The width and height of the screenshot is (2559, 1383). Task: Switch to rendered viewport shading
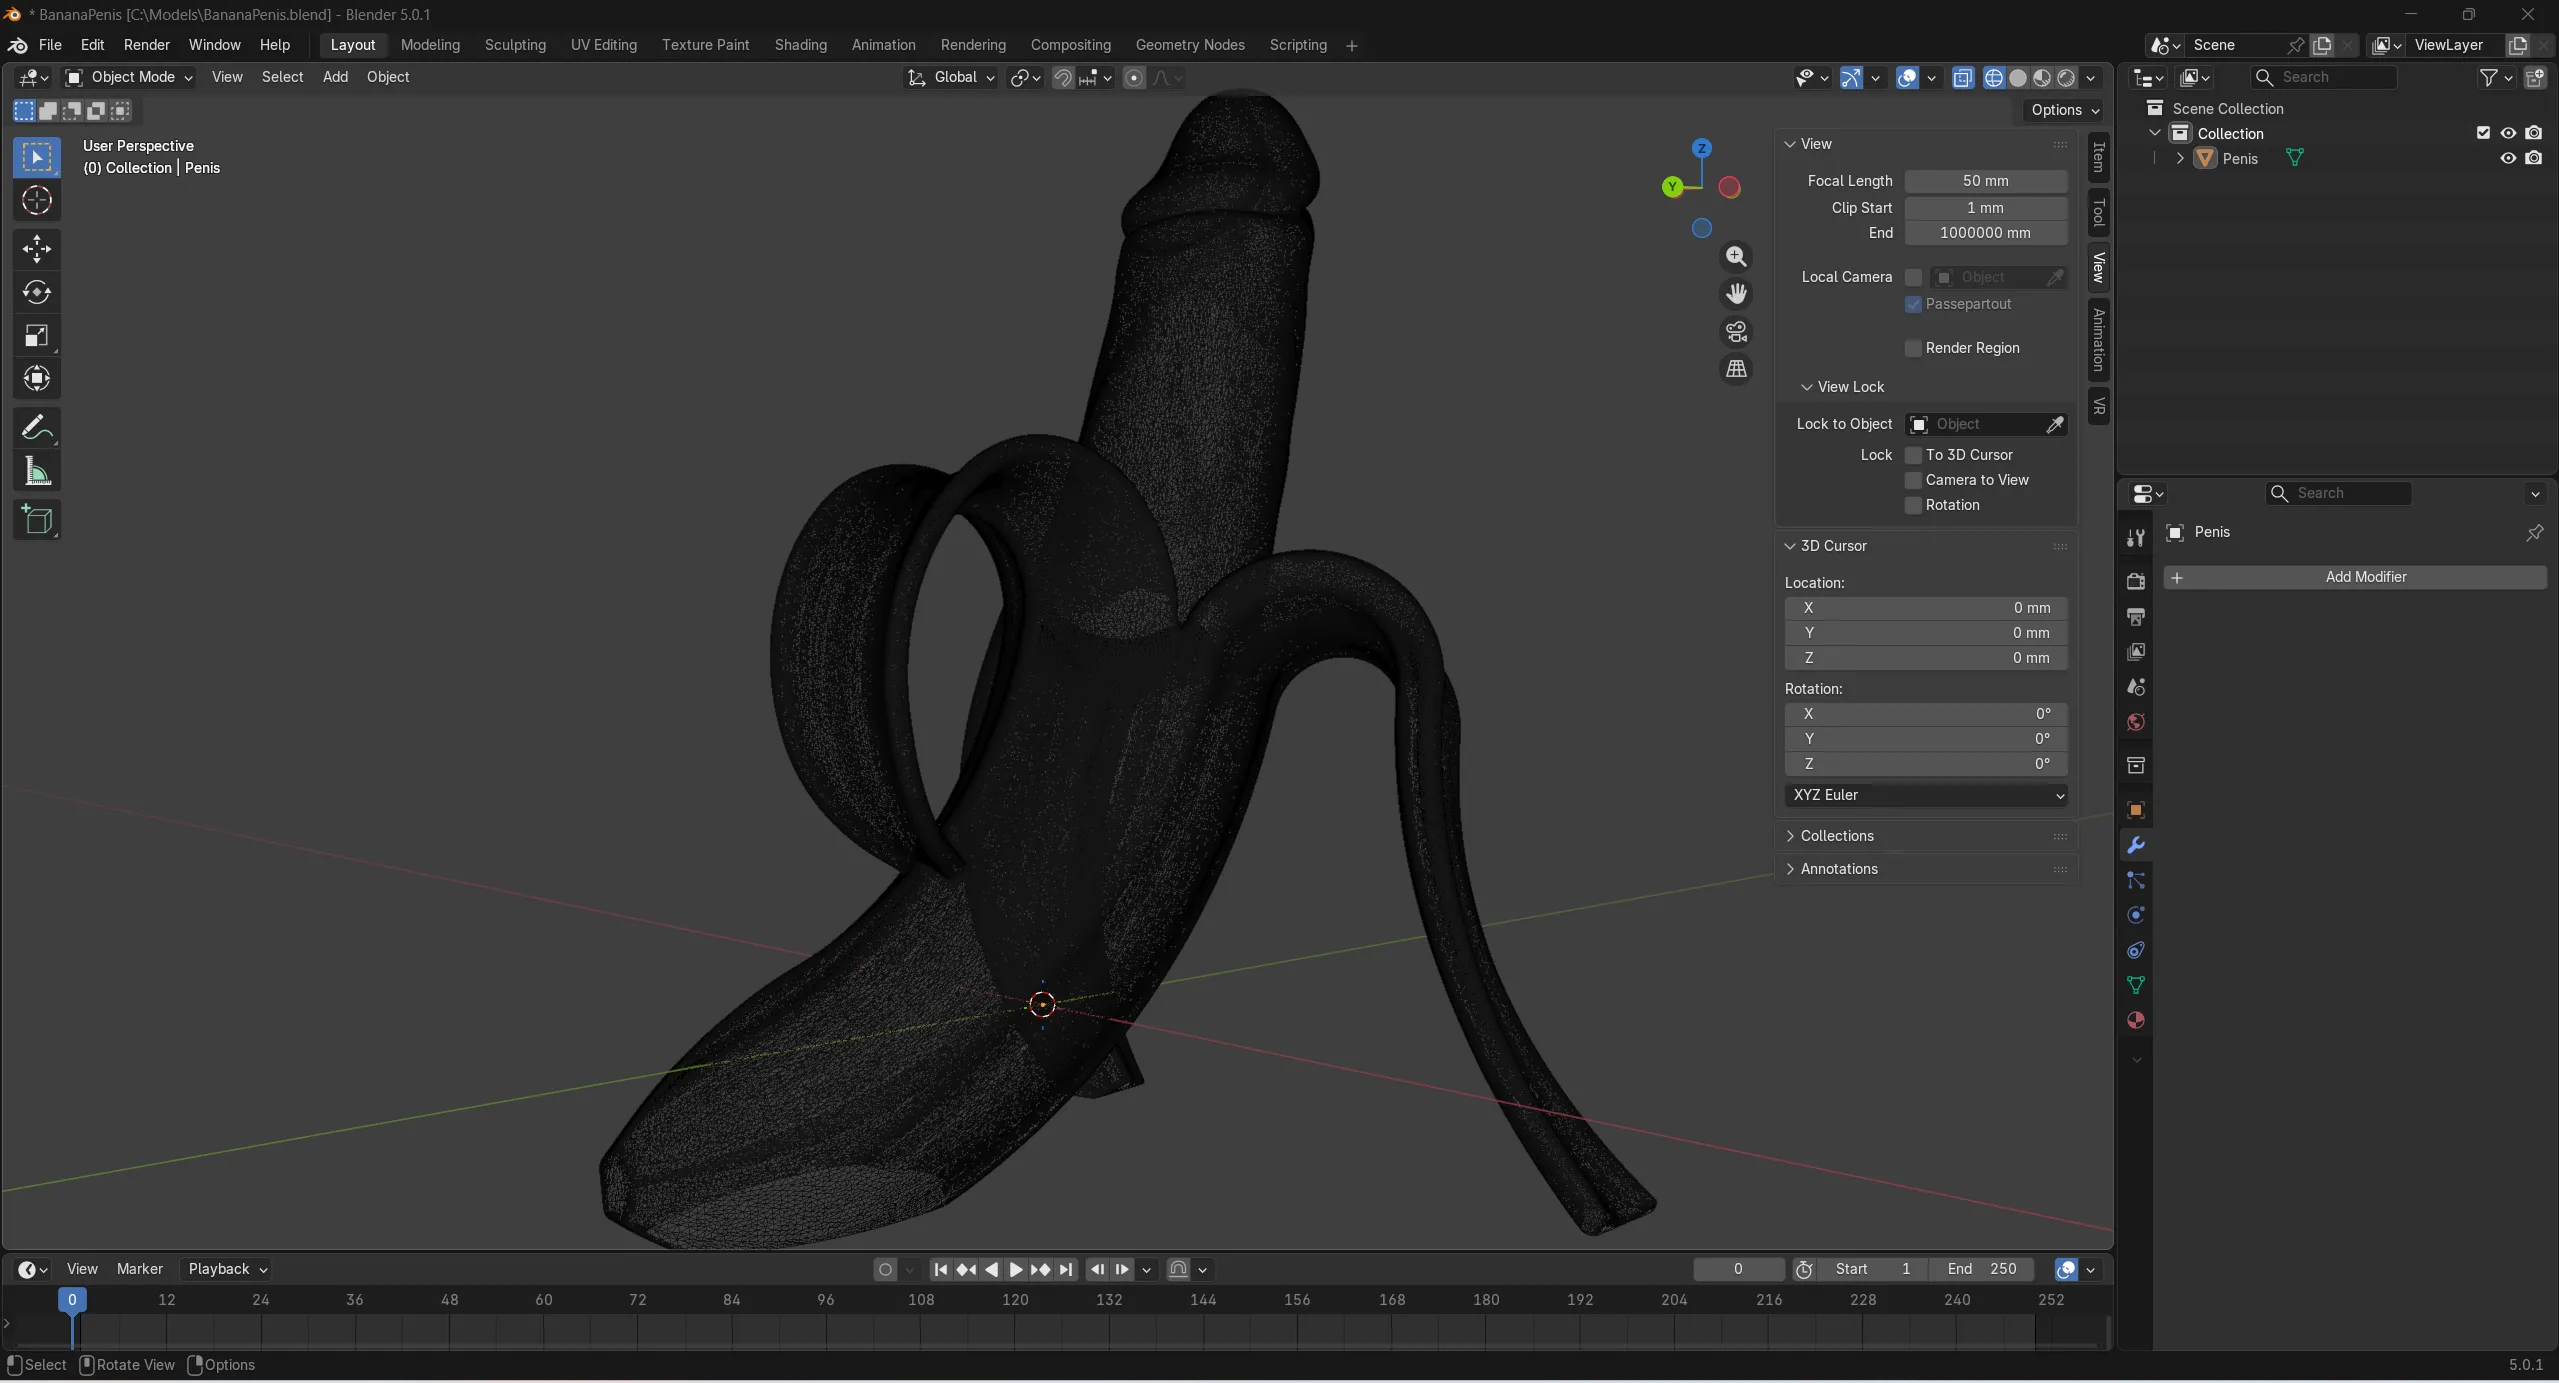tap(2066, 78)
